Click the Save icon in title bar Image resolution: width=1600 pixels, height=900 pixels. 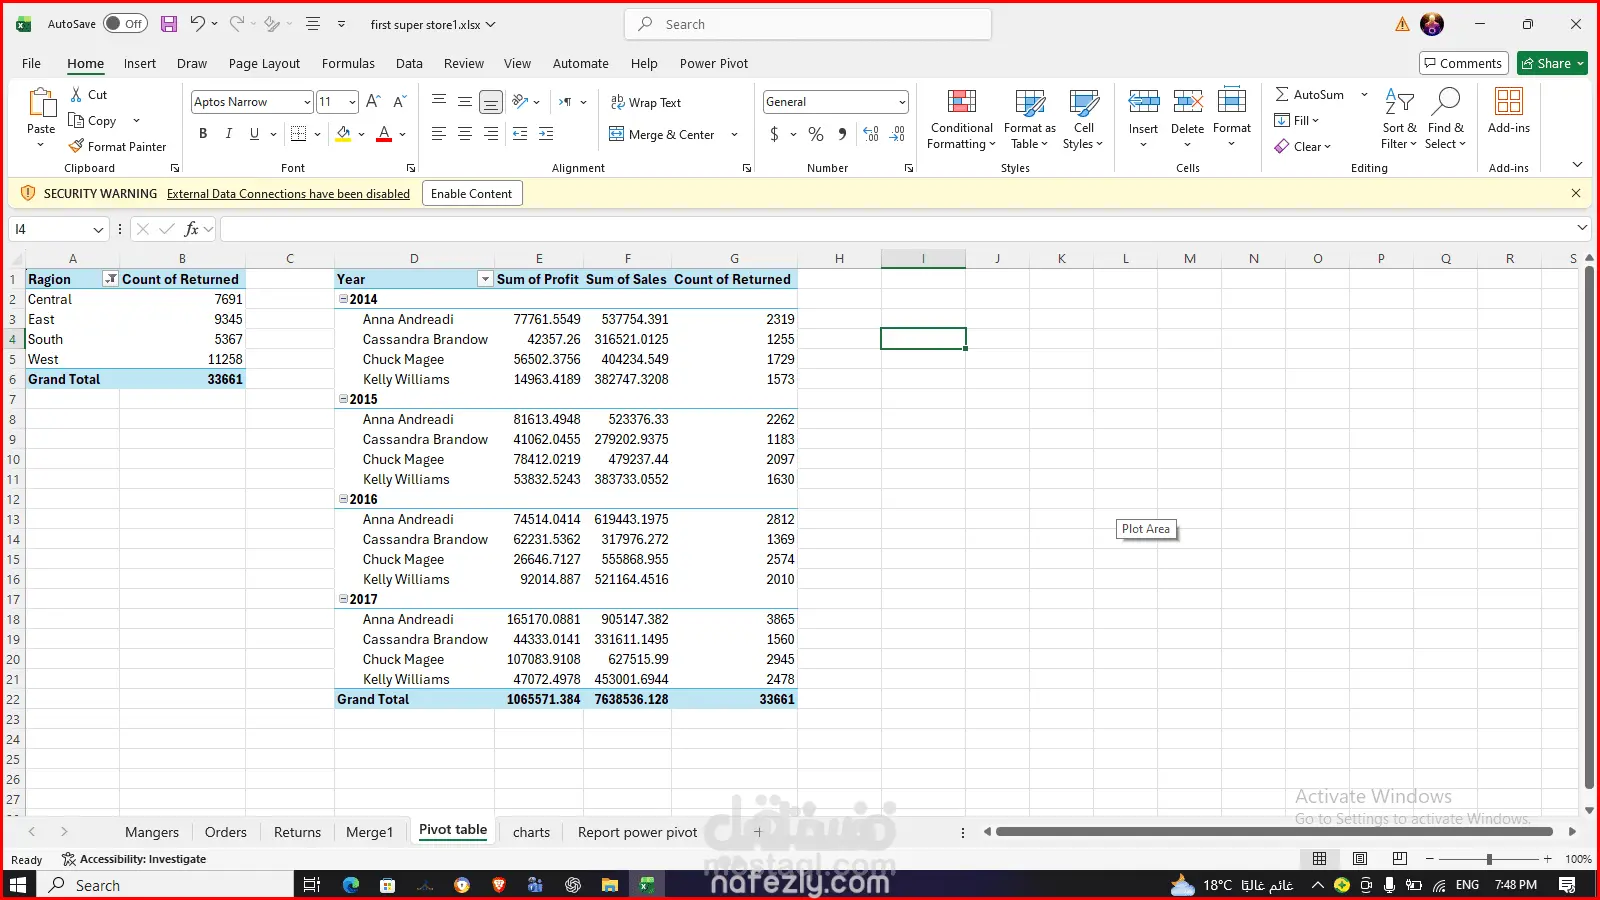click(x=169, y=24)
